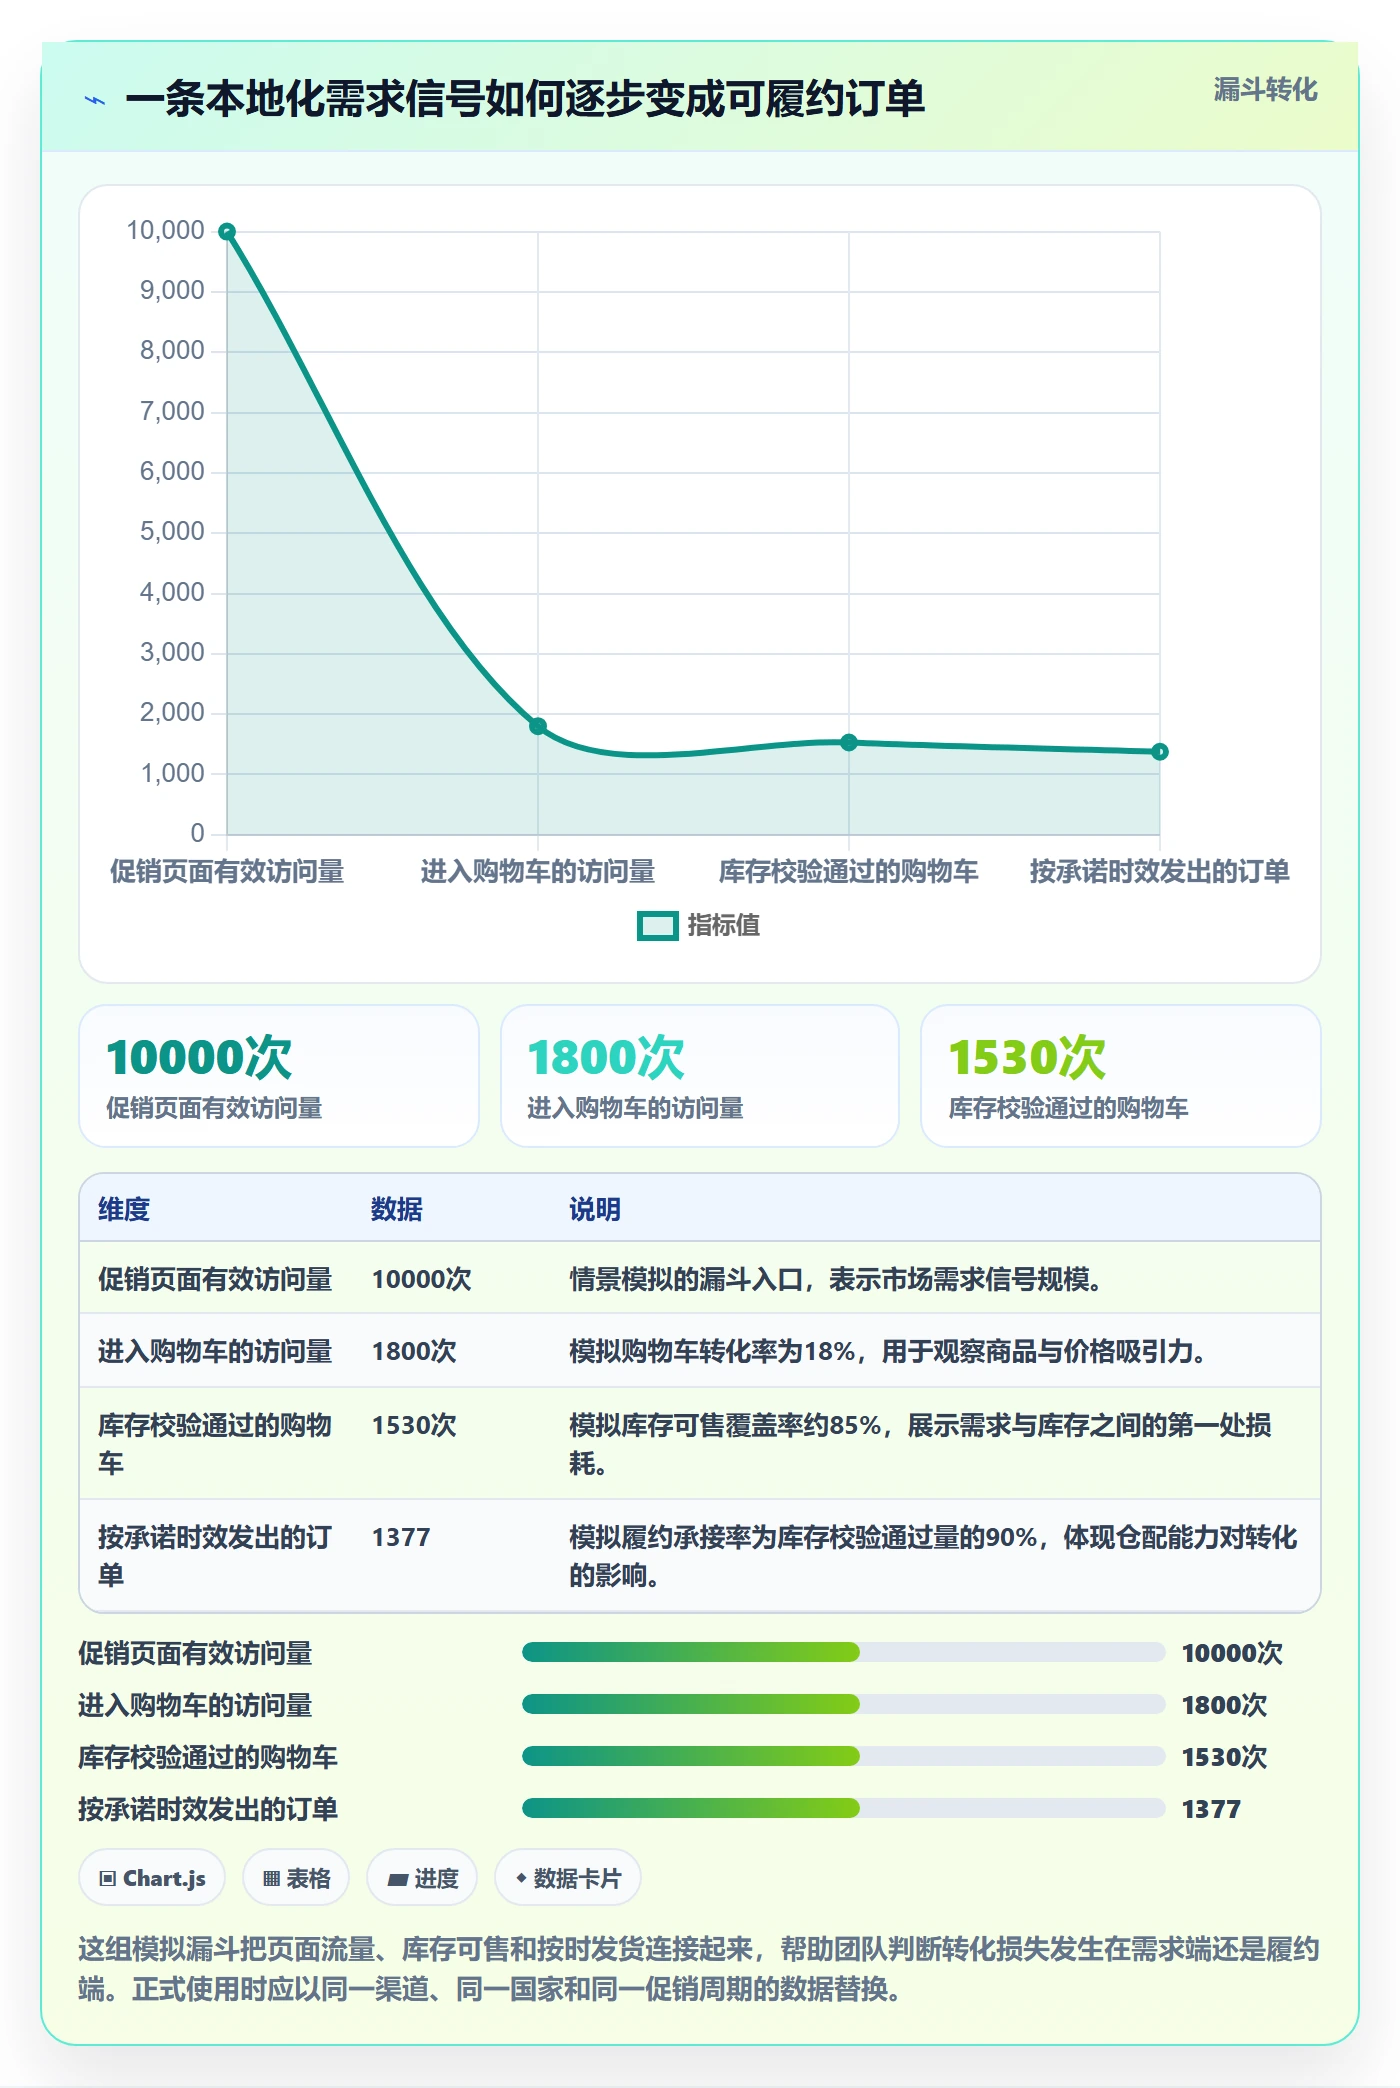
Task: Click the 10000次 value beside the progress bar
Action: point(1232,1653)
